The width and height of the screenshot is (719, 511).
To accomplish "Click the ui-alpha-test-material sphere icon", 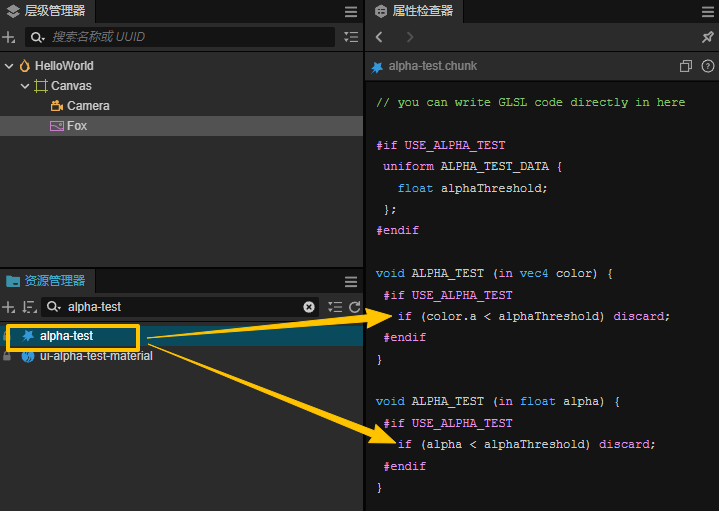I will (28, 356).
